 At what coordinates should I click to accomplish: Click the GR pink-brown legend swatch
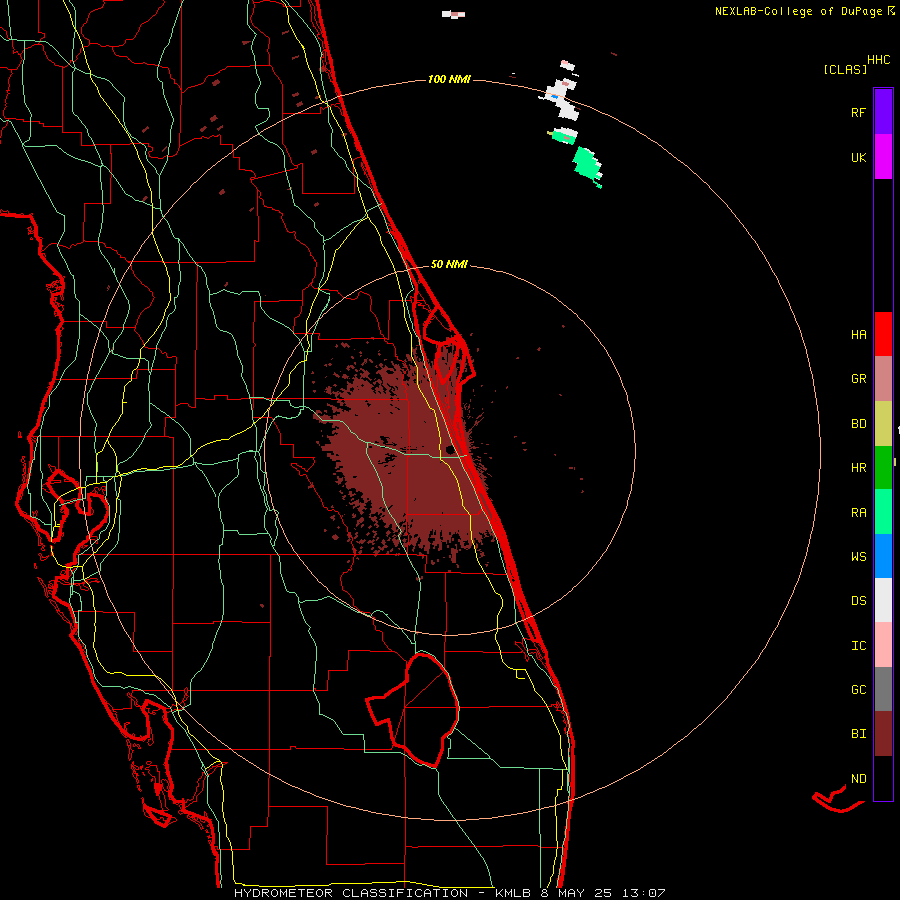point(883,379)
